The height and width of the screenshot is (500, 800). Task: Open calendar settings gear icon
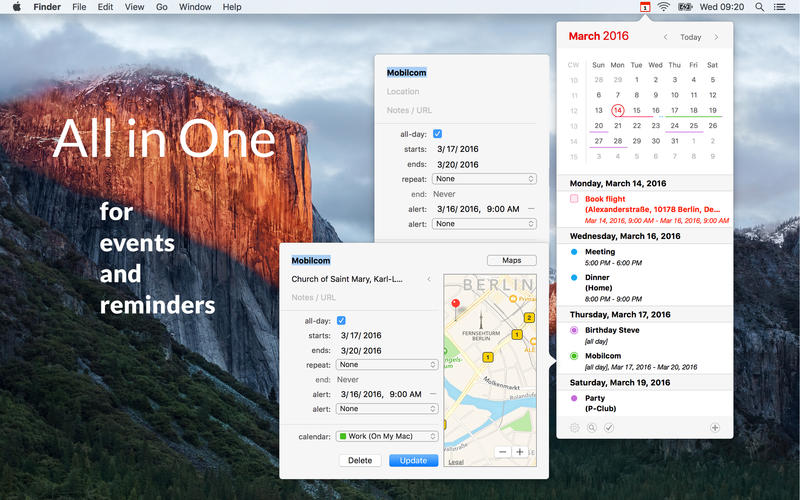click(x=574, y=428)
